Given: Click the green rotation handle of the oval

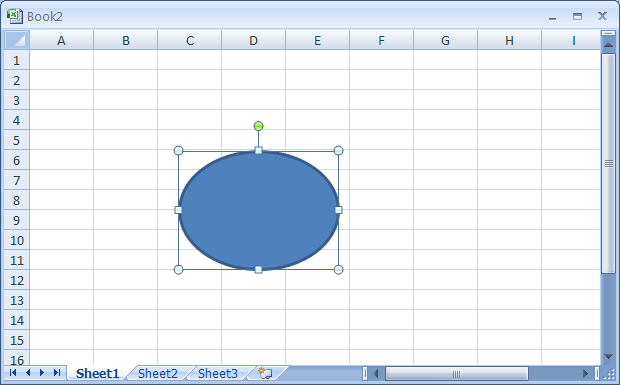Looking at the screenshot, I should coord(258,126).
